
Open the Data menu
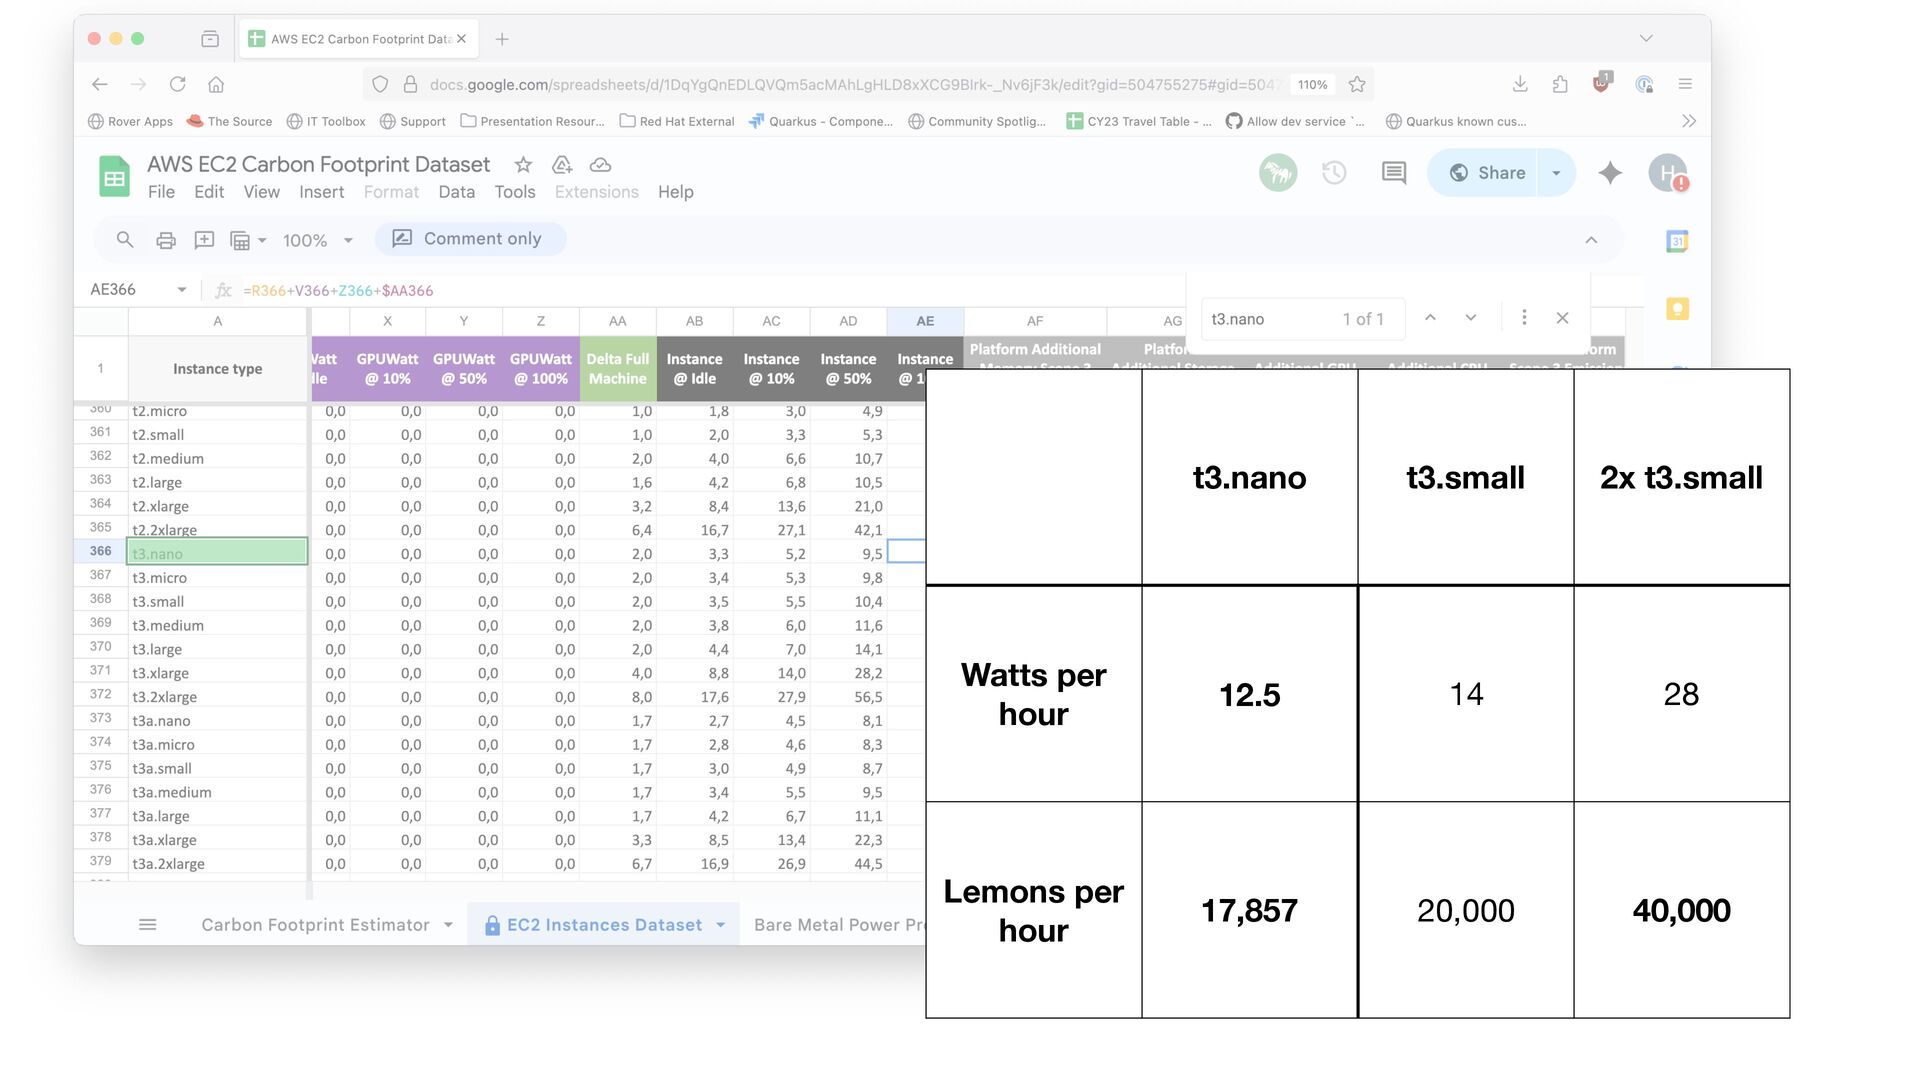click(x=456, y=192)
